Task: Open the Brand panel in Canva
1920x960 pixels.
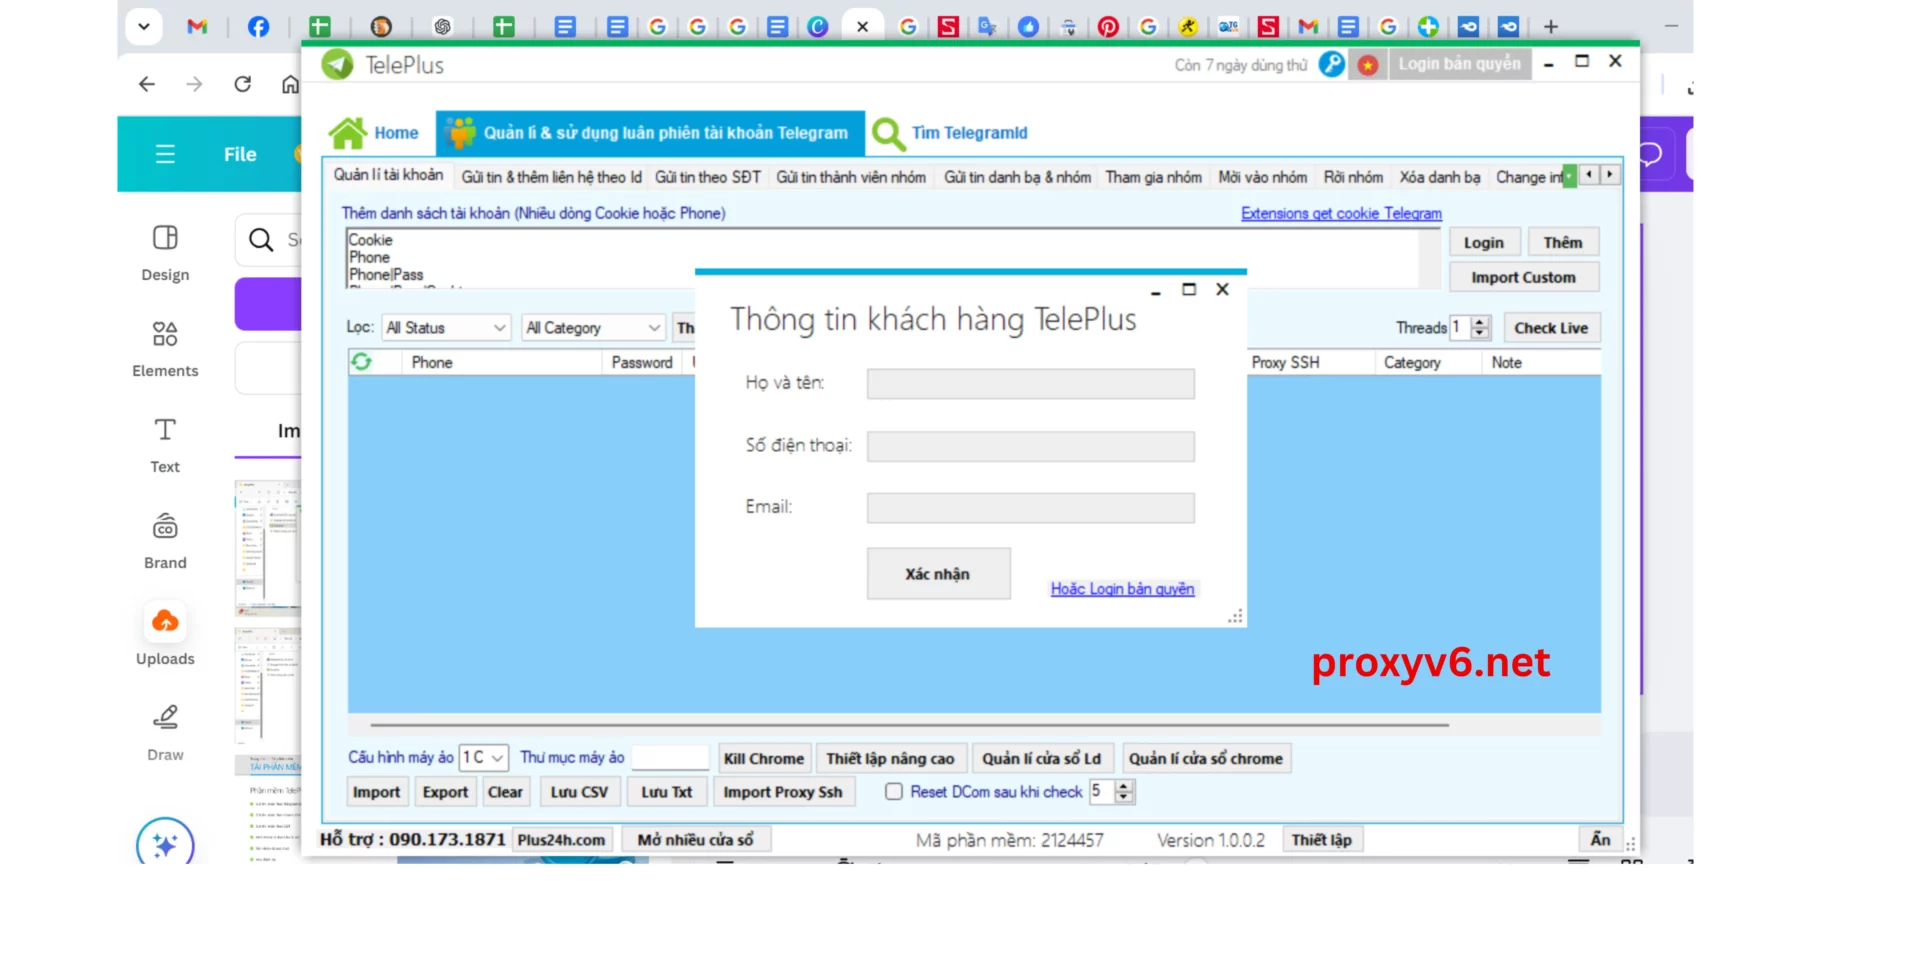Action: 165,542
